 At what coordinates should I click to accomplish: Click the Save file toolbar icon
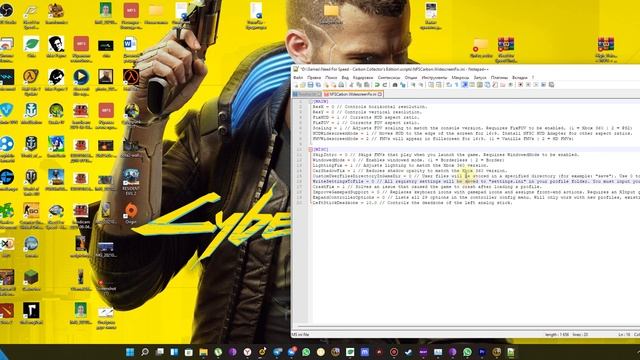(311, 85)
